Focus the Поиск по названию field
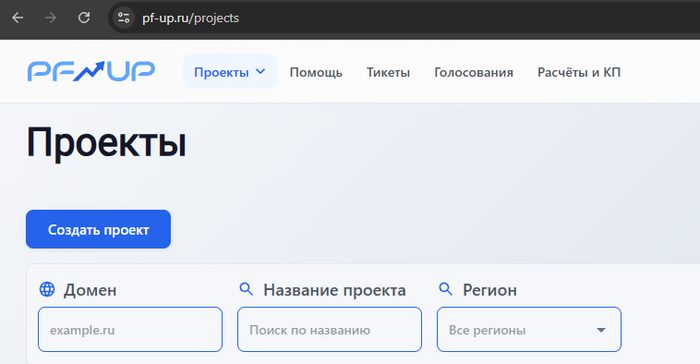This screenshot has width=700, height=364. click(329, 330)
